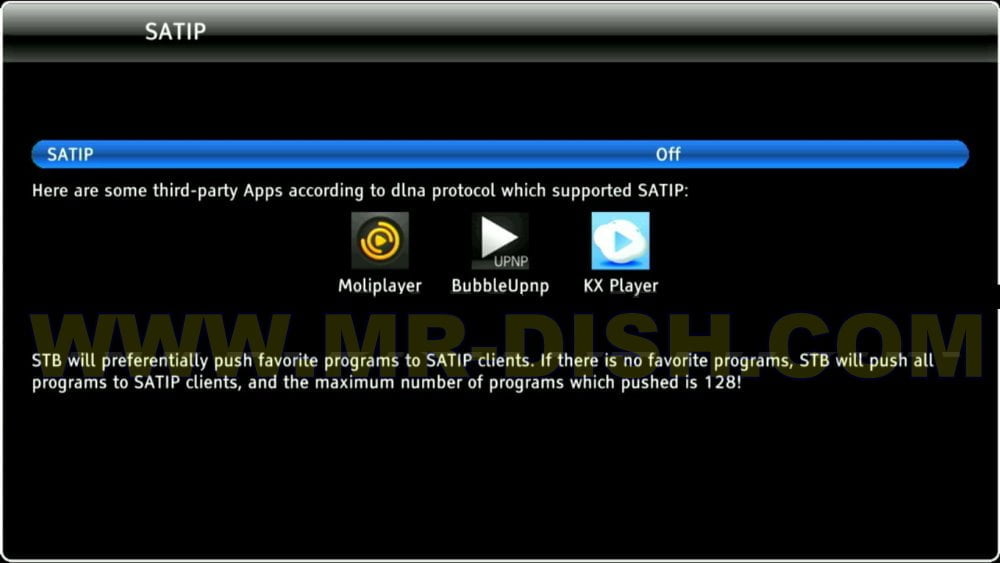Click the KX Player text label
This screenshot has width=1000, height=563.
tap(621, 286)
